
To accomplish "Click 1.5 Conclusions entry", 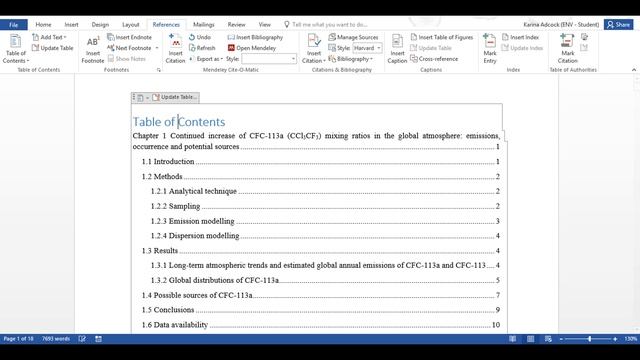I will 320,310.
